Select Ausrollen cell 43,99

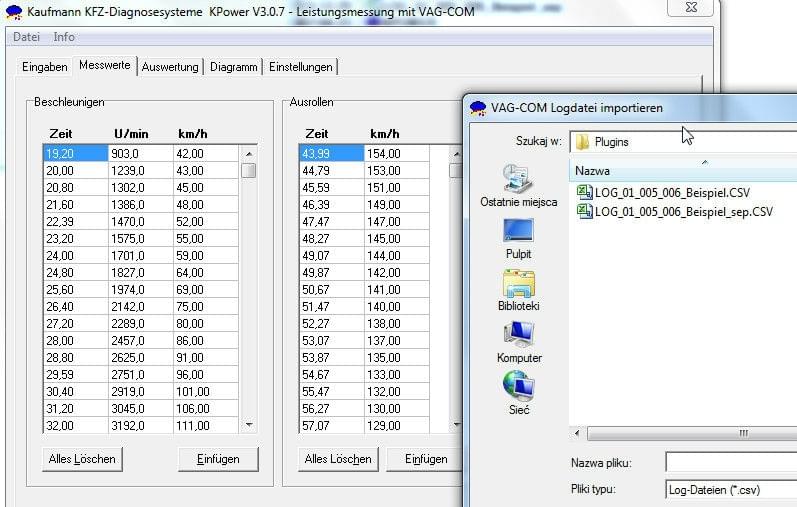(x=332, y=154)
